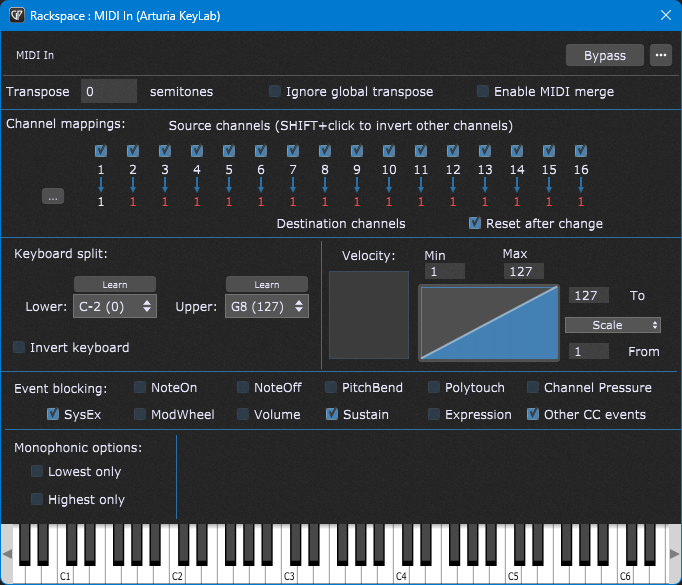Open the channel mappings ellipsis button
Screen dimensions: 682x585
click(53, 197)
